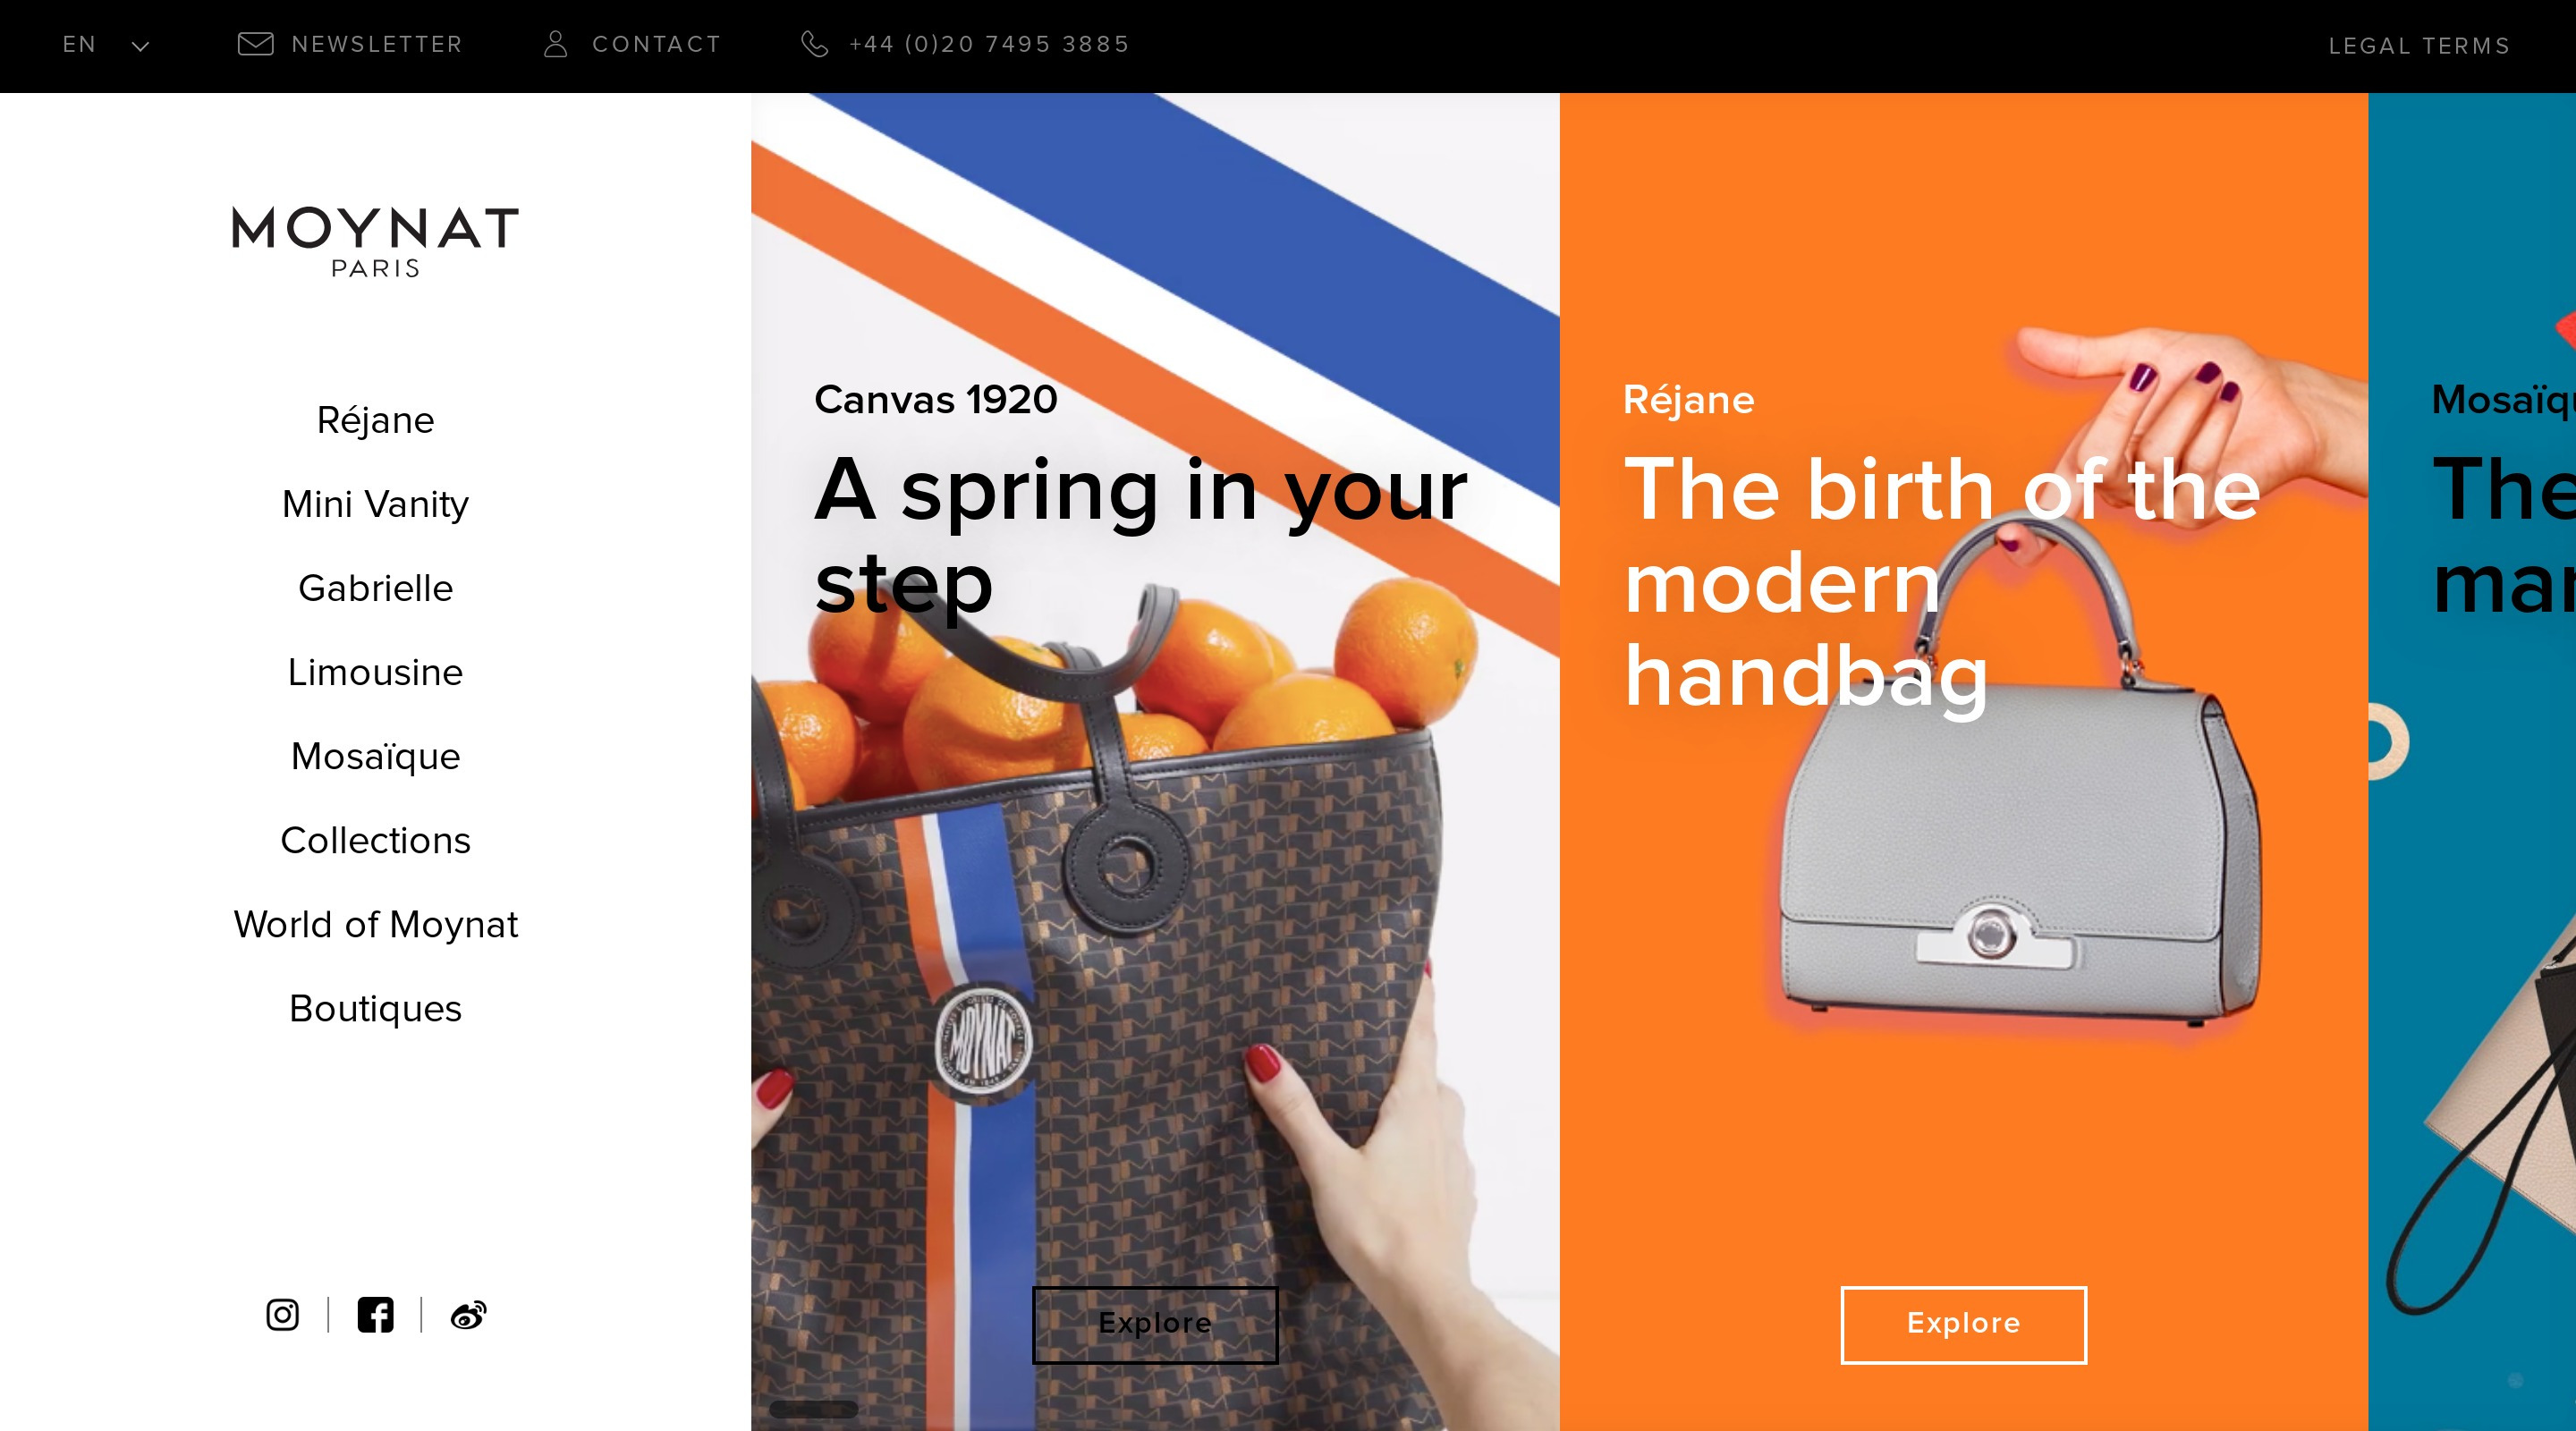Open the Réjane menu item
Image resolution: width=2576 pixels, height=1431 pixels.
(x=376, y=420)
